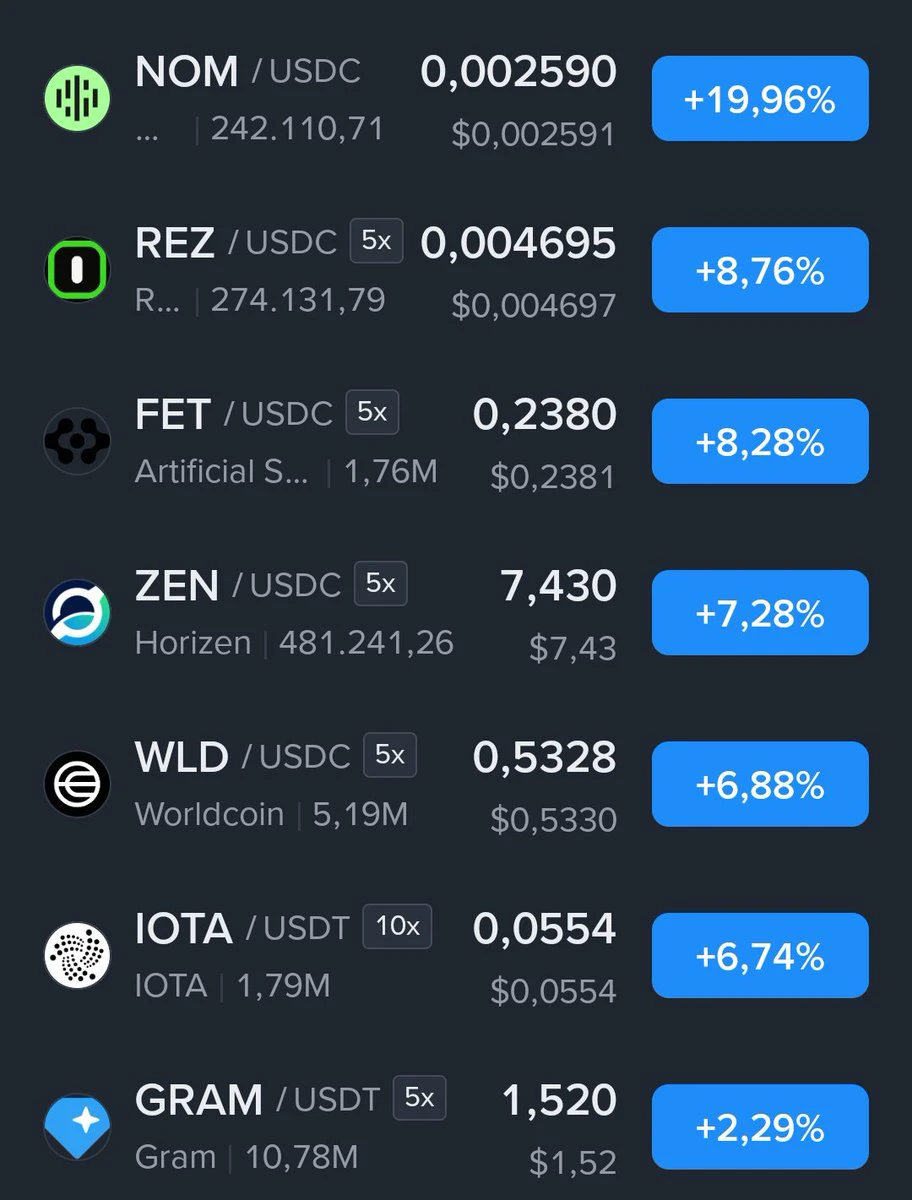Tap the +8,28% FET change button
This screenshot has height=1200, width=912.
tap(760, 441)
